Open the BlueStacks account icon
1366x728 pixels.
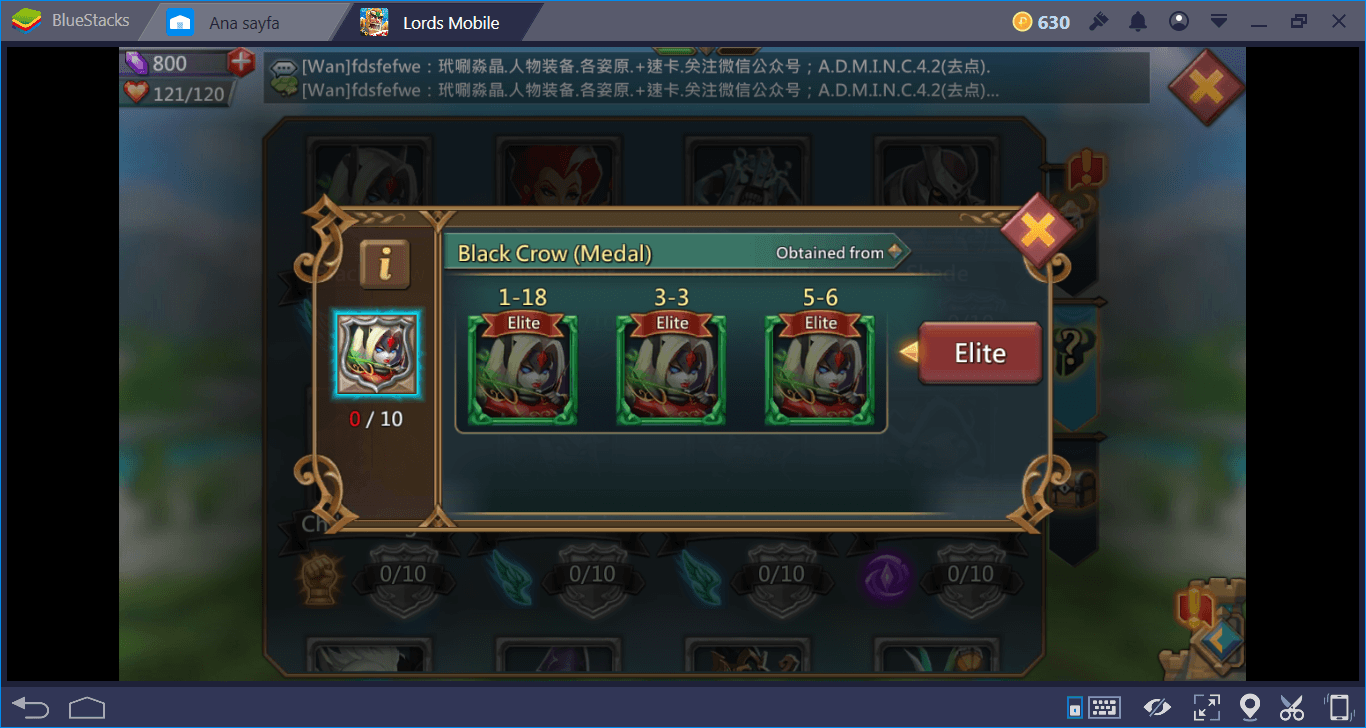click(x=1179, y=22)
